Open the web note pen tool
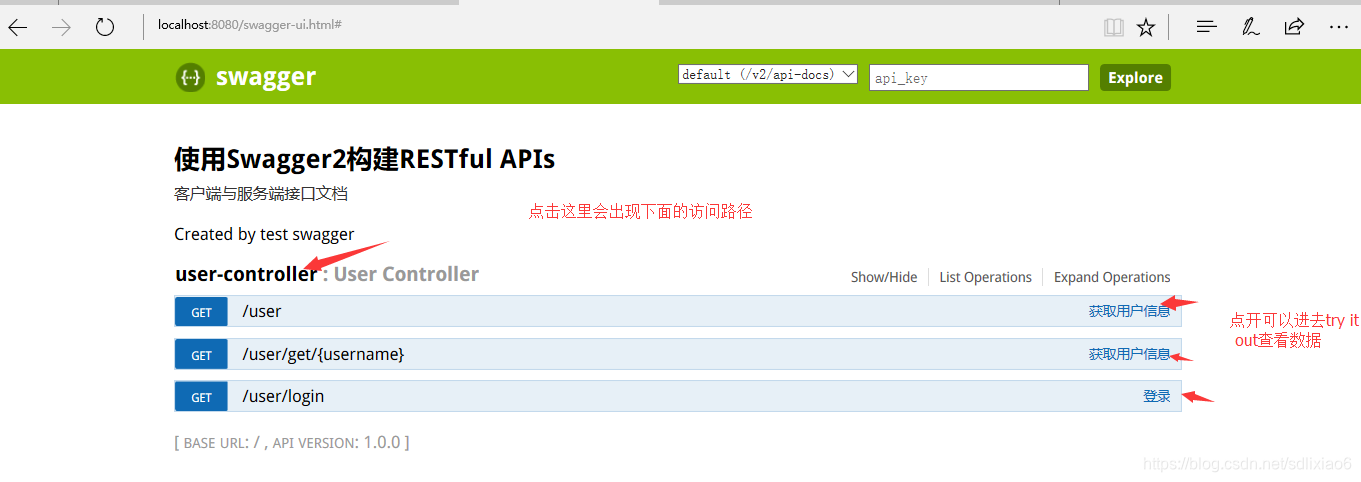 pyautogui.click(x=1250, y=27)
